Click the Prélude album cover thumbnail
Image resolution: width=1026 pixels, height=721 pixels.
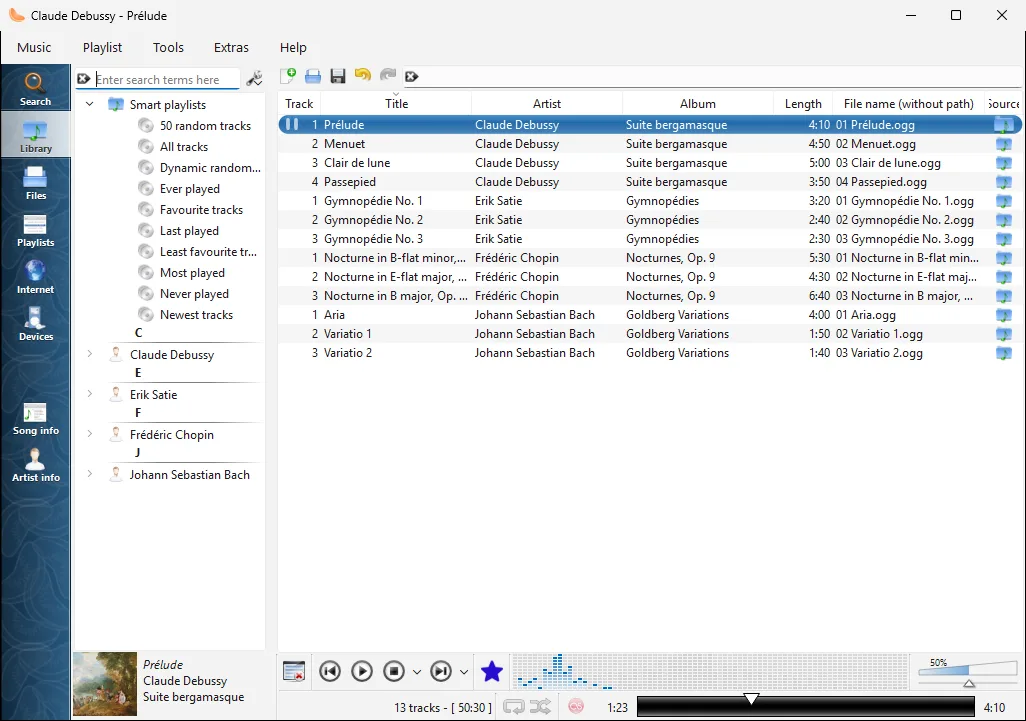coord(105,684)
